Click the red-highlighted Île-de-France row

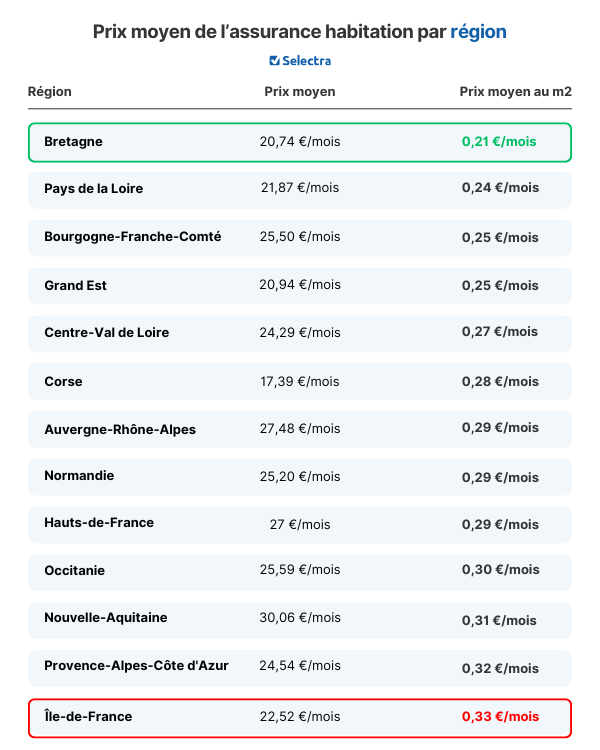[x=300, y=717]
